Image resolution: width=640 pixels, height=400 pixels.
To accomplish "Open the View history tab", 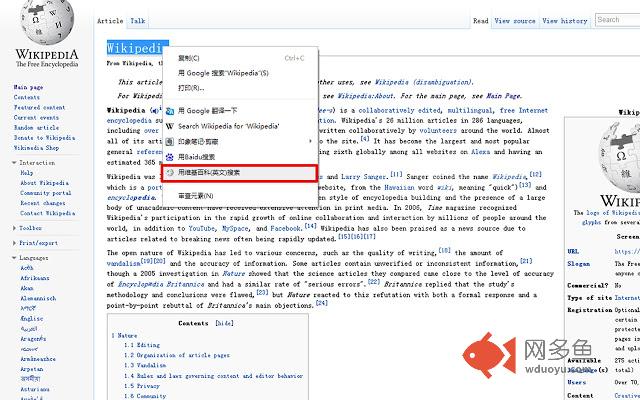I will point(564,21).
